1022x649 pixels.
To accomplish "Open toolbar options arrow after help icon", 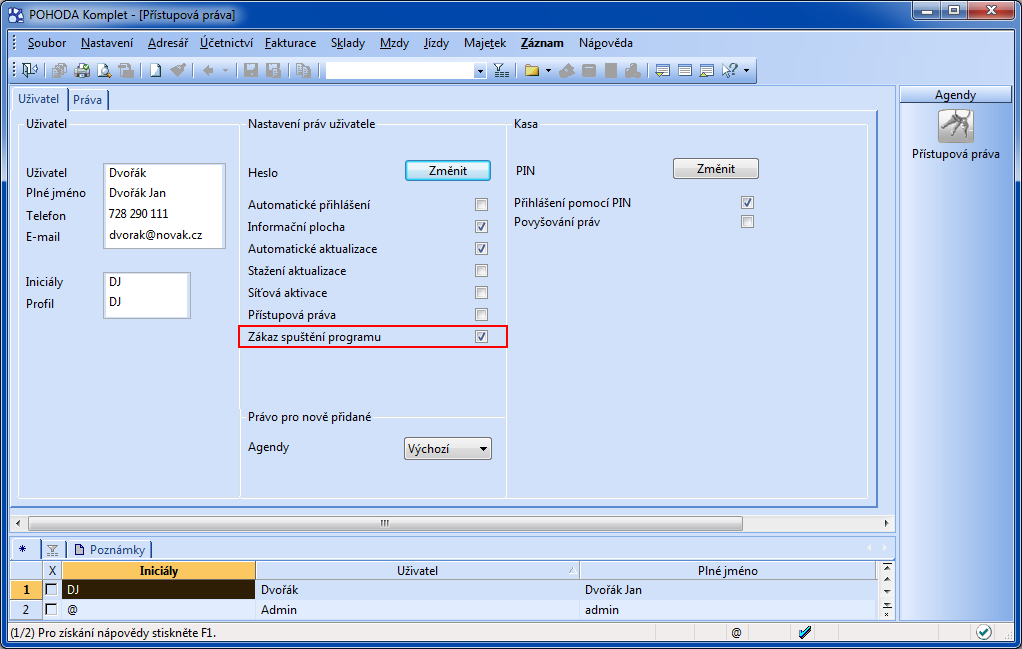I will (746, 70).
